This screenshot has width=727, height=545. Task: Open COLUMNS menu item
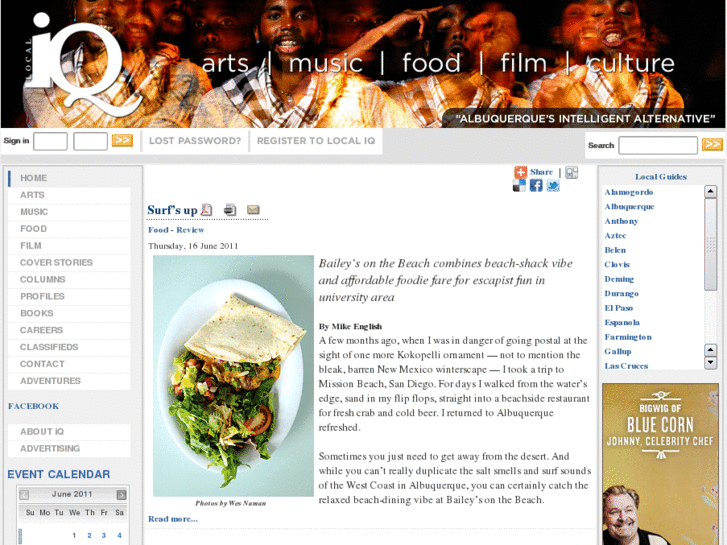coord(69,280)
